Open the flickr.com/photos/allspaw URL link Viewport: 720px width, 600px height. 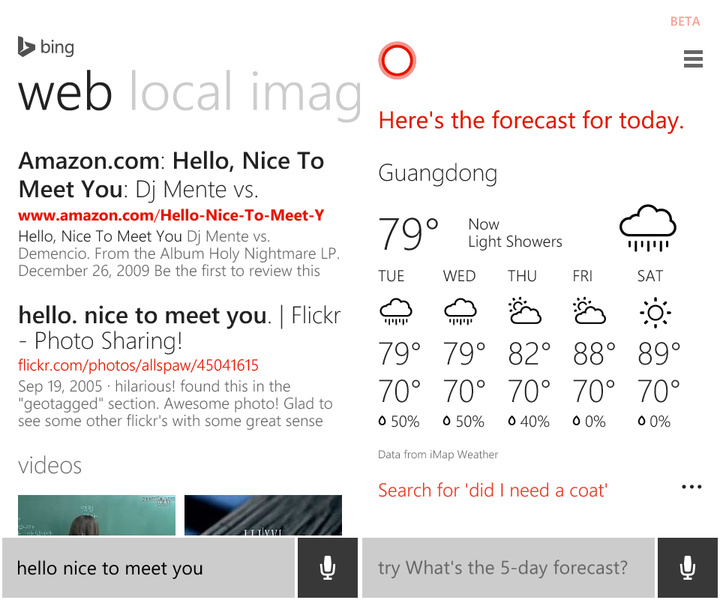[x=138, y=365]
